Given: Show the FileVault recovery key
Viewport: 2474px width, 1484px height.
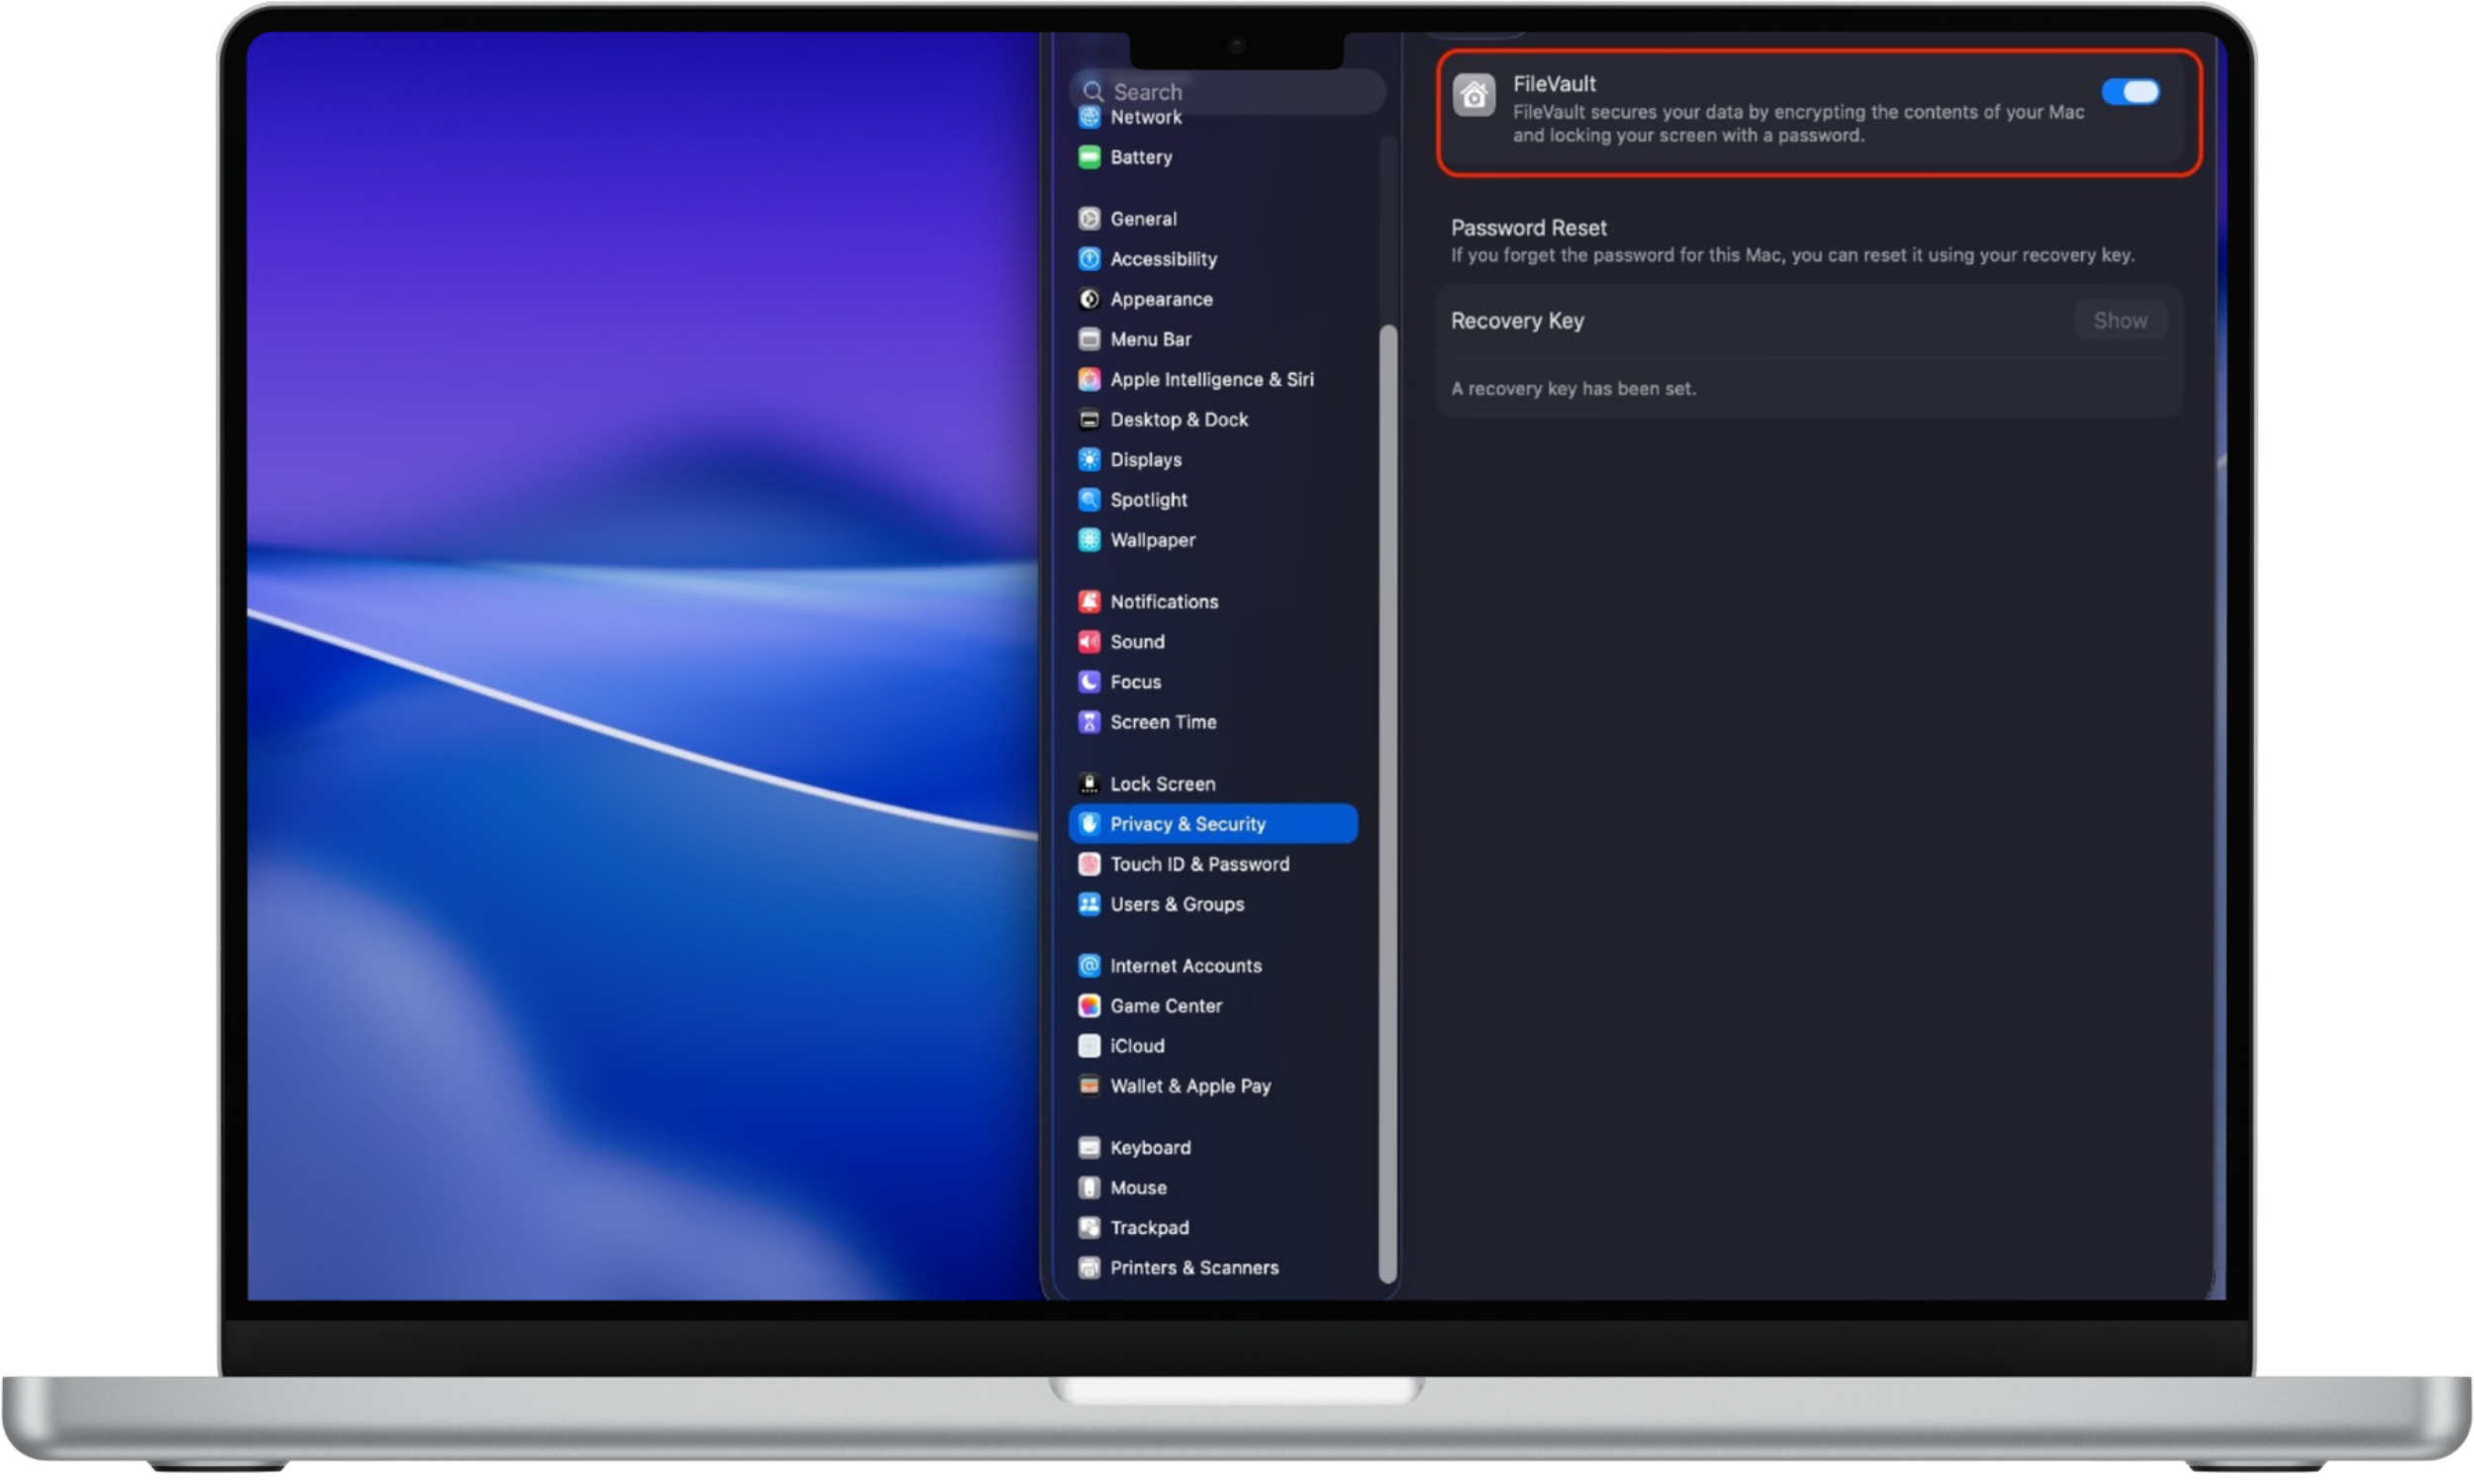Looking at the screenshot, I should click(x=2120, y=320).
